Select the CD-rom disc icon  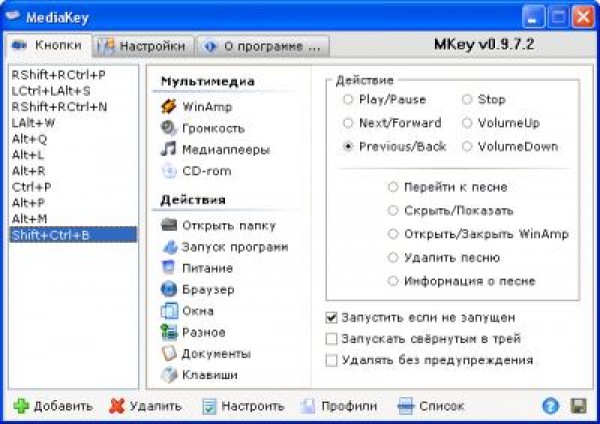click(169, 171)
